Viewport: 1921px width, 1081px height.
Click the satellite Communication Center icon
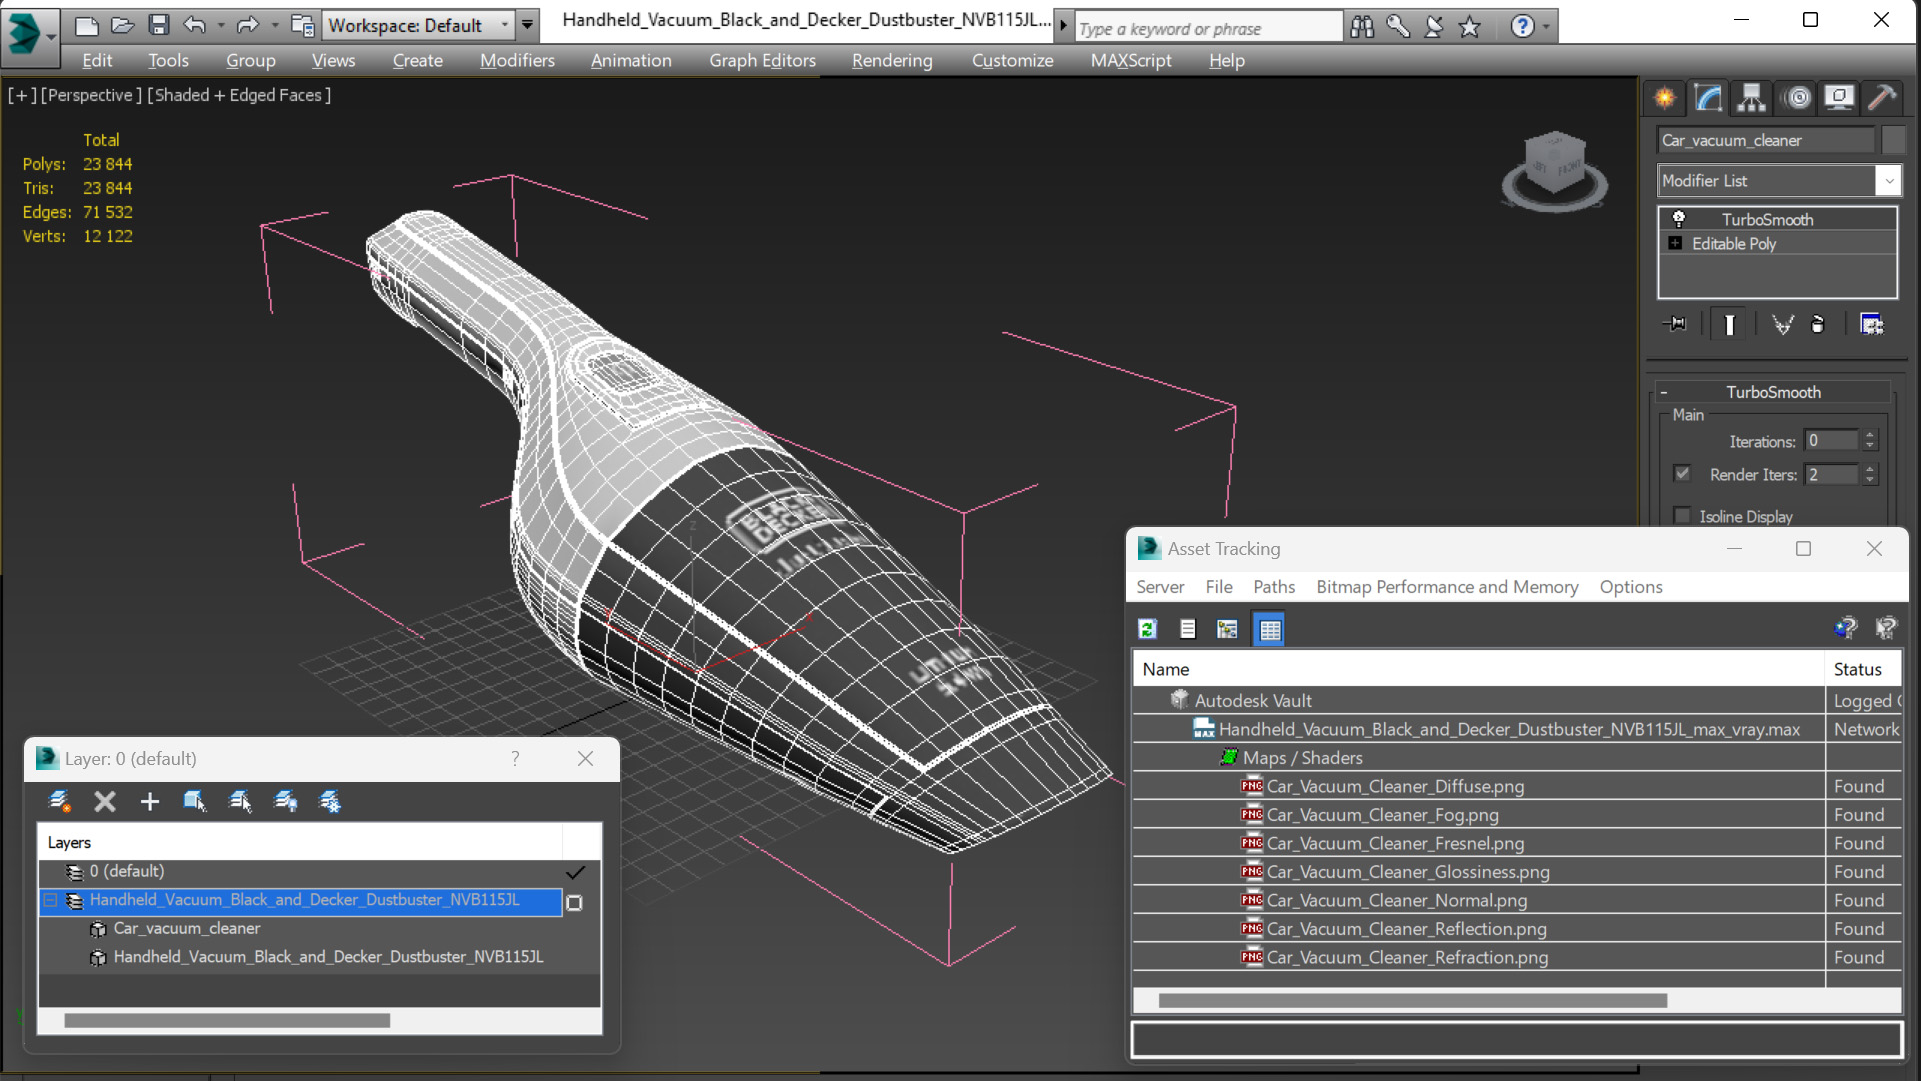coord(1434,27)
